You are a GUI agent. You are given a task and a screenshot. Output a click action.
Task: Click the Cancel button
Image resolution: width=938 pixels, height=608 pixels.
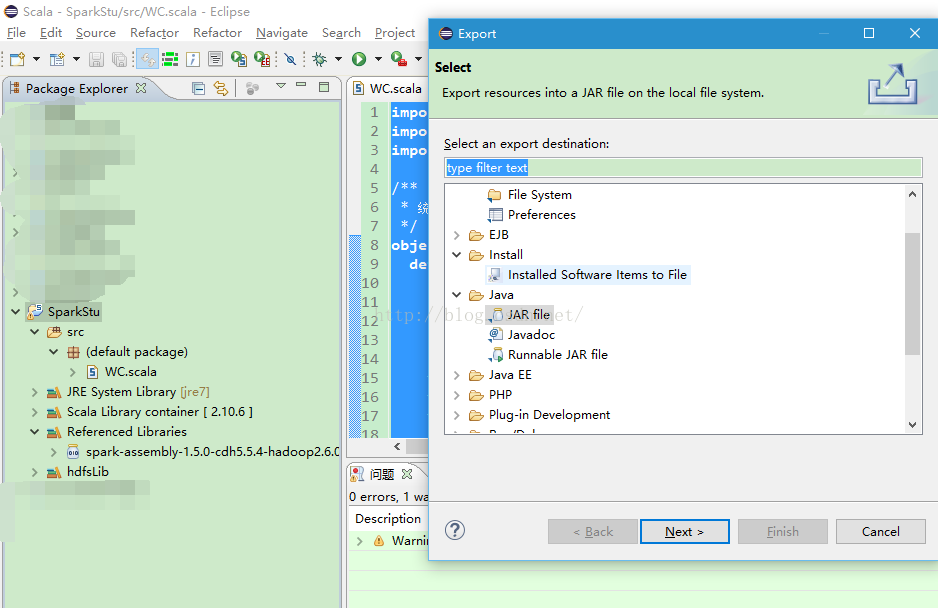(x=881, y=531)
